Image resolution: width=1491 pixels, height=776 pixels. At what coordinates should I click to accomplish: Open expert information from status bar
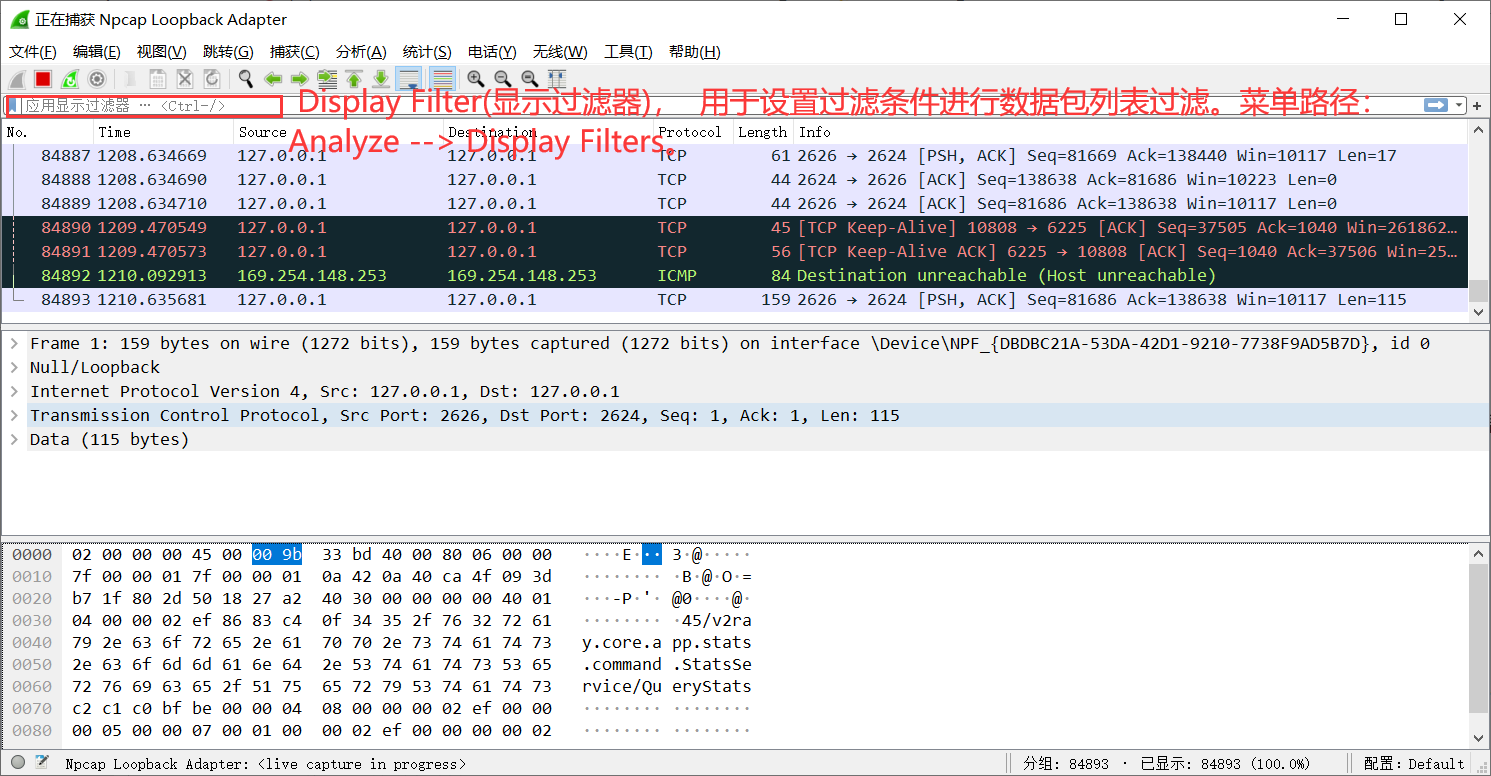pos(18,763)
